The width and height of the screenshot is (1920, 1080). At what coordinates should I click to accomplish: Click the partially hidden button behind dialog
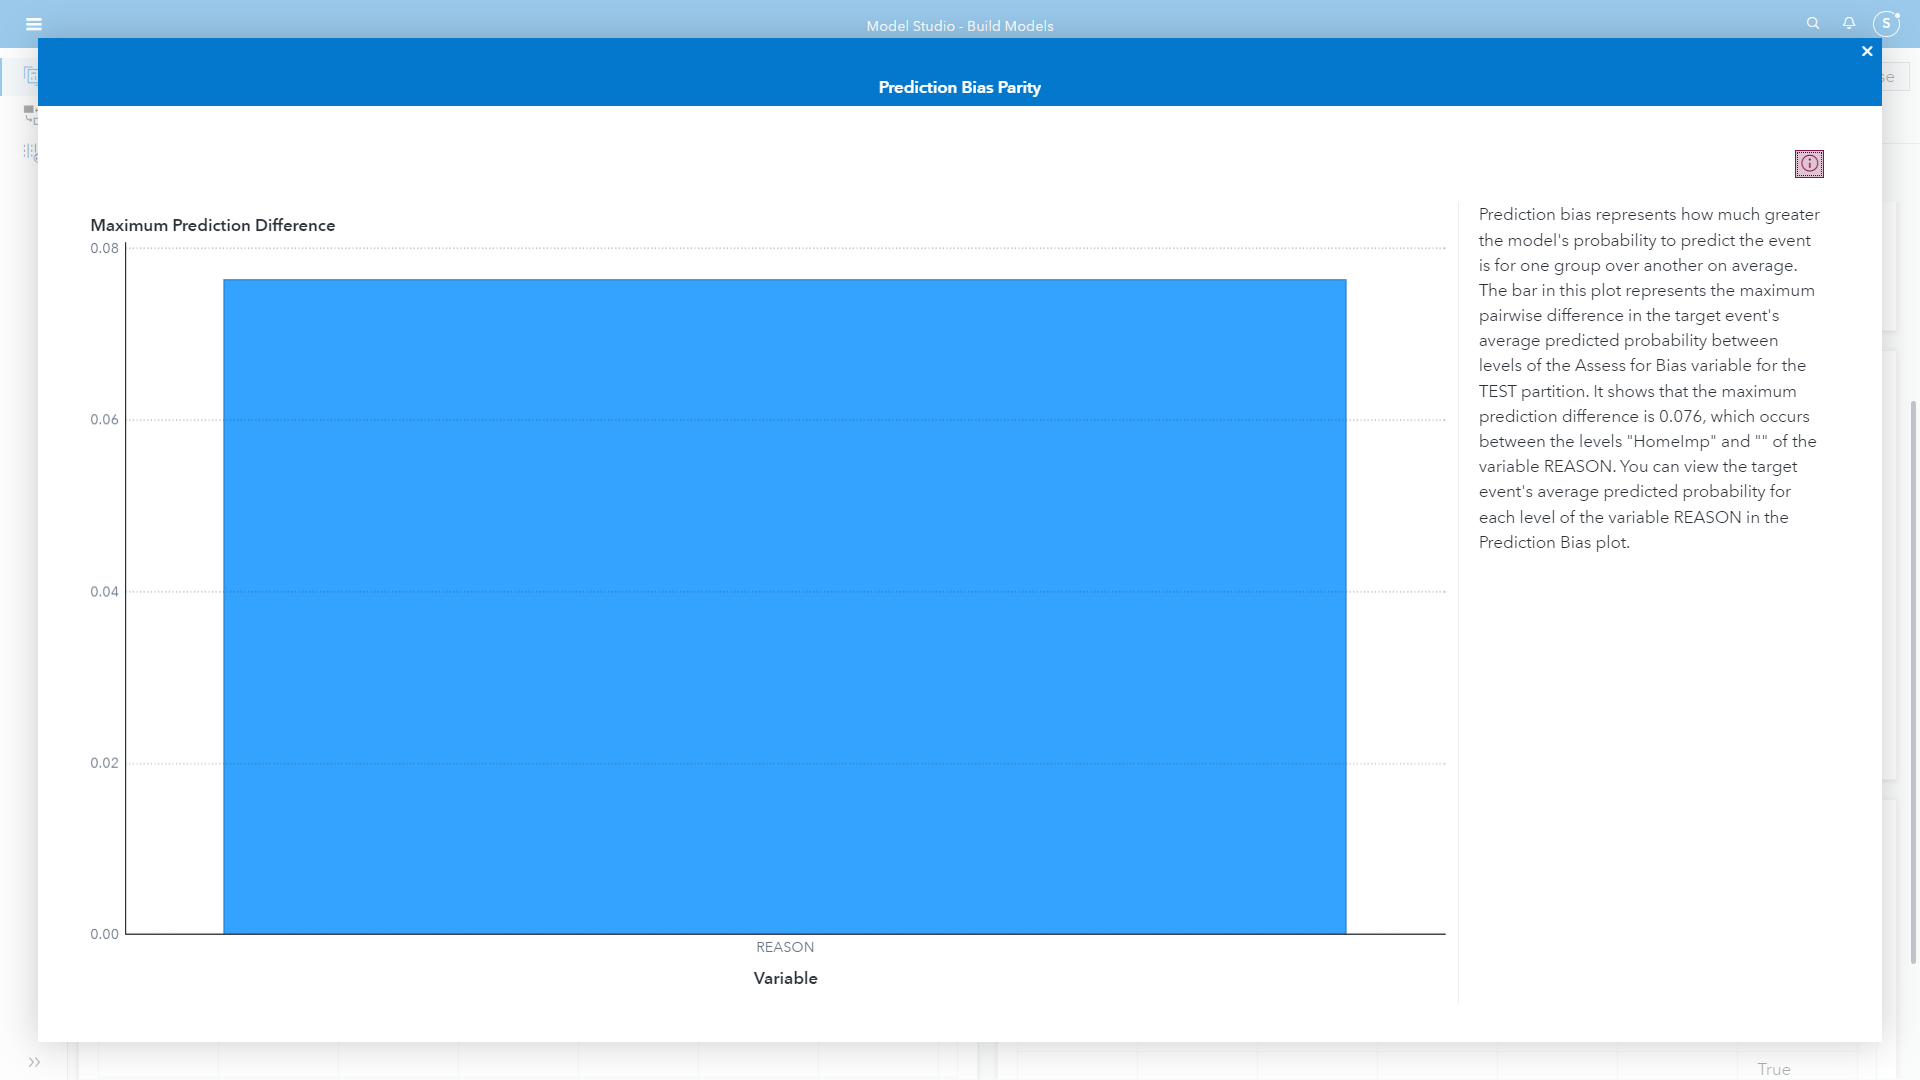pyautogui.click(x=1894, y=77)
